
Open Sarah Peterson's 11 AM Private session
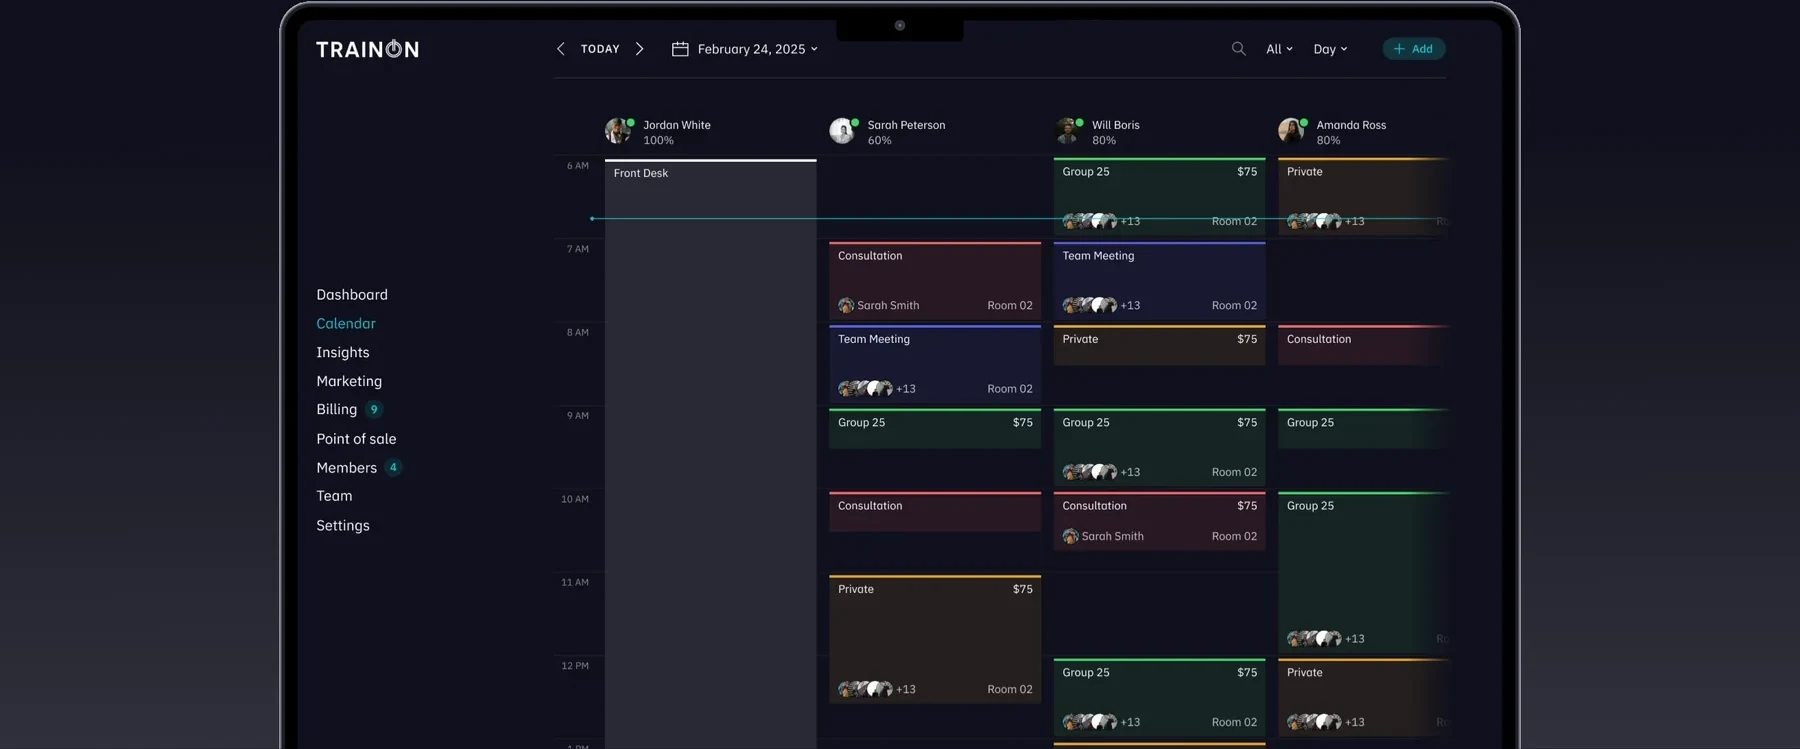click(935, 639)
